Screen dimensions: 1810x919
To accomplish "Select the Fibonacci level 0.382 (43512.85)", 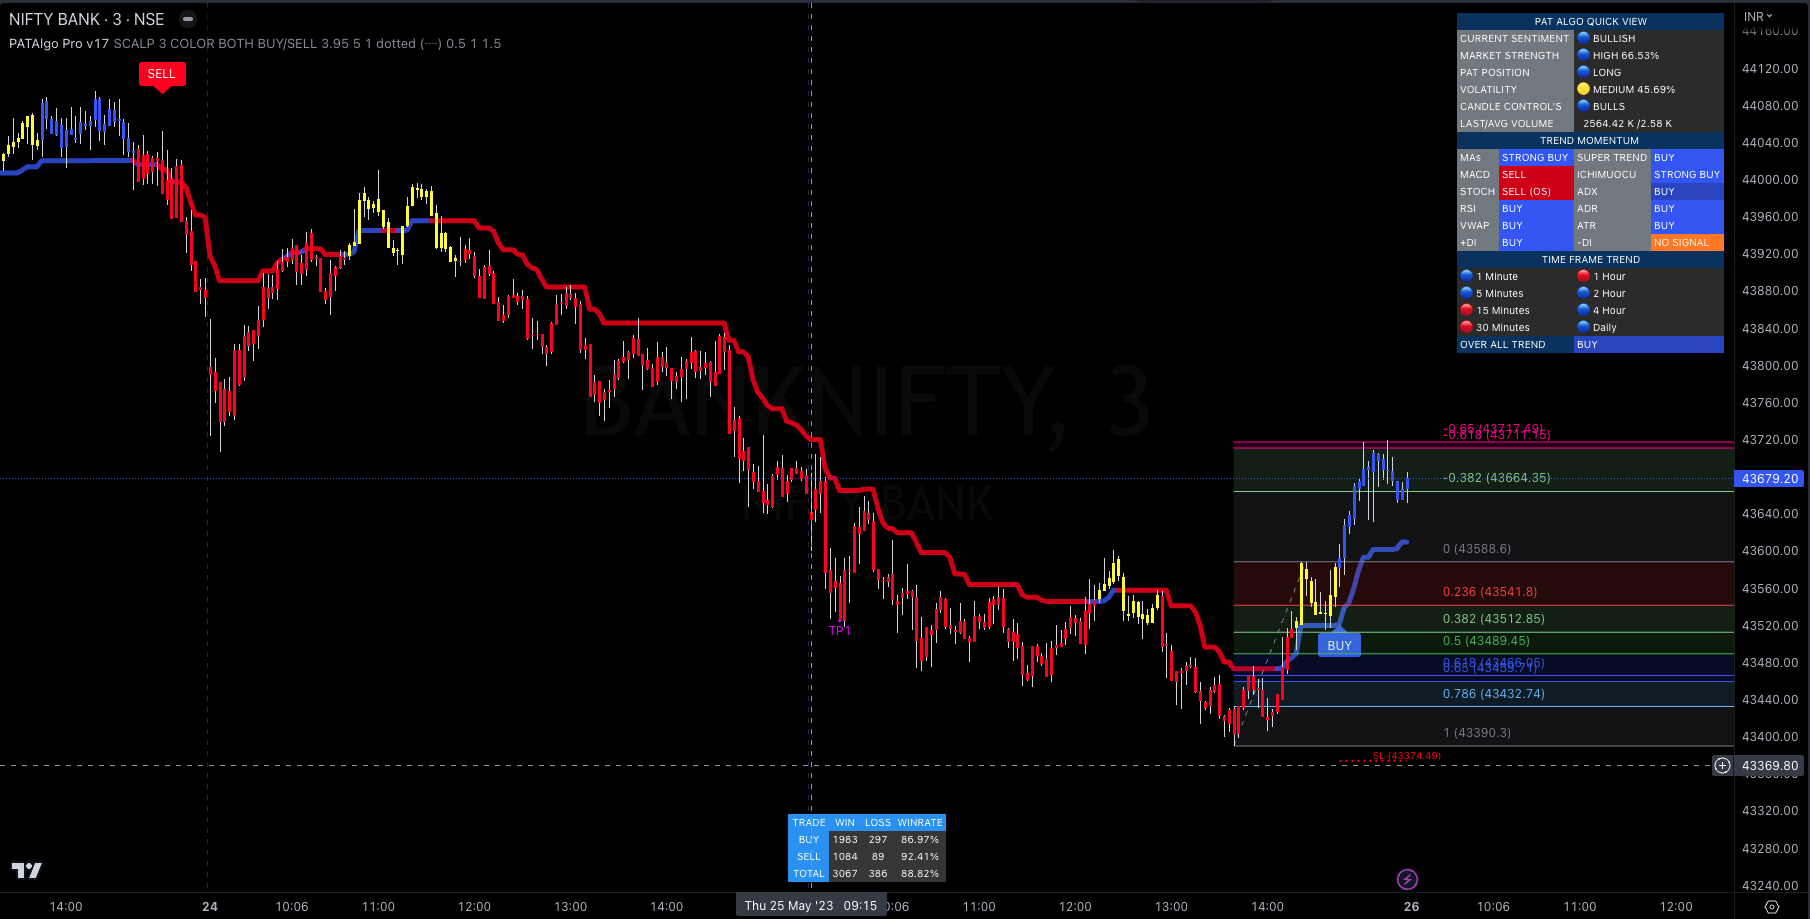I will click(1494, 619).
